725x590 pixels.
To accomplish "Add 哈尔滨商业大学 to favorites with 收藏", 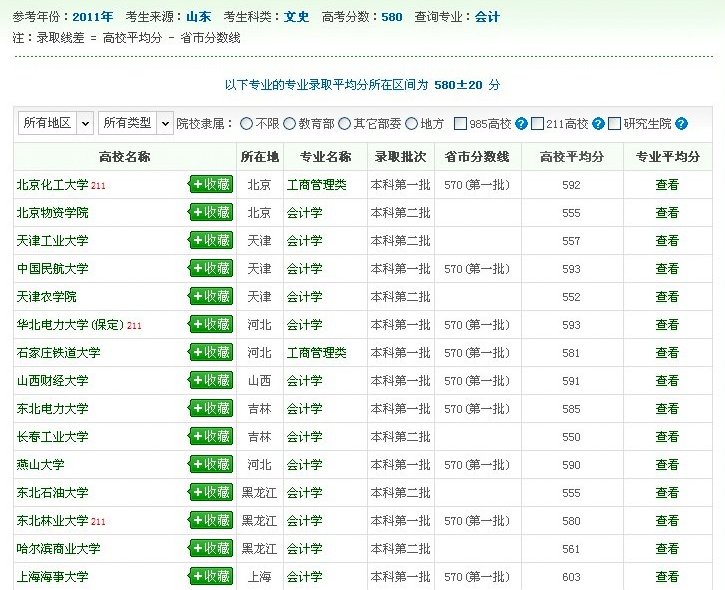I will tap(210, 548).
